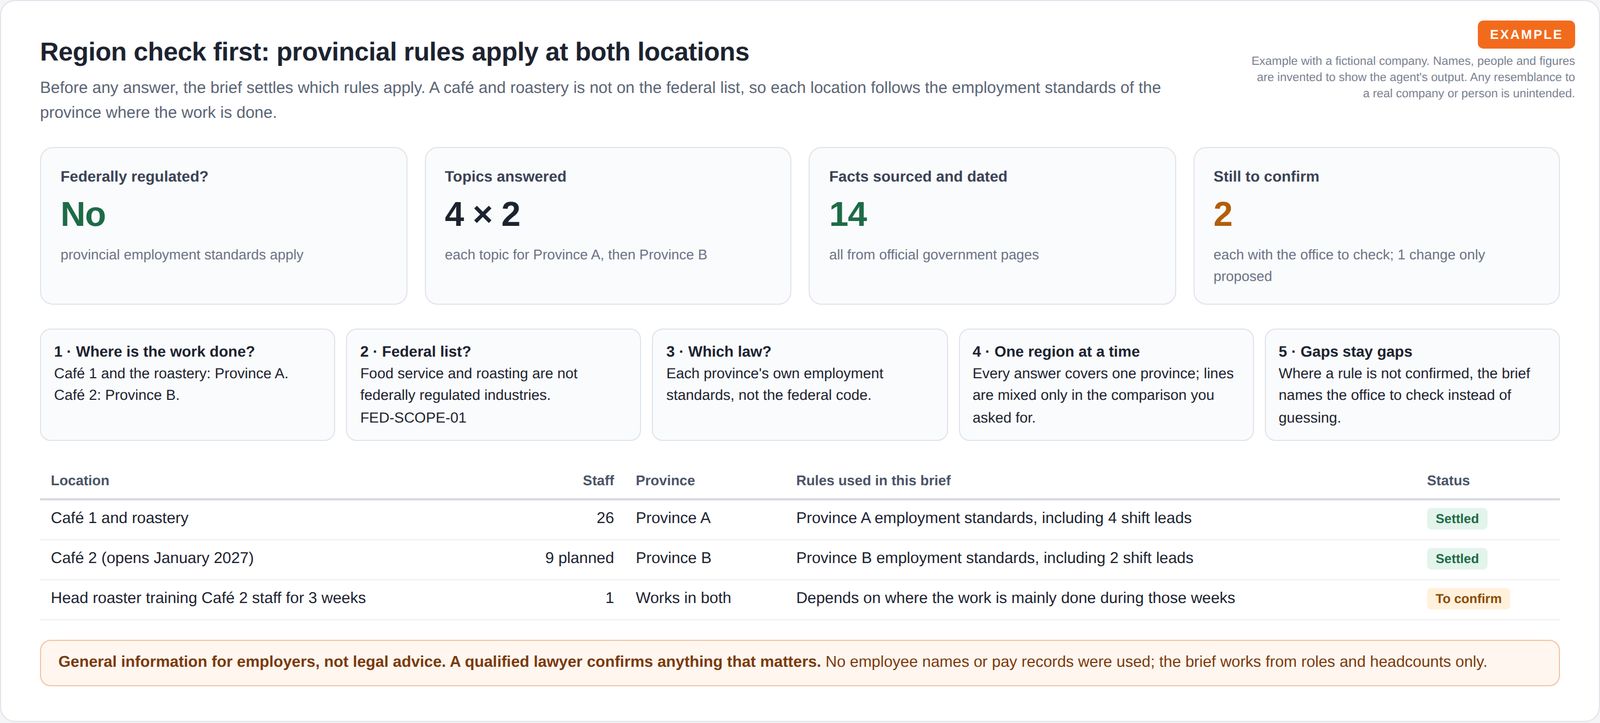Select the 'Head roaster training Café 2 staff' row
The height and width of the screenshot is (723, 1600).
coord(800,599)
